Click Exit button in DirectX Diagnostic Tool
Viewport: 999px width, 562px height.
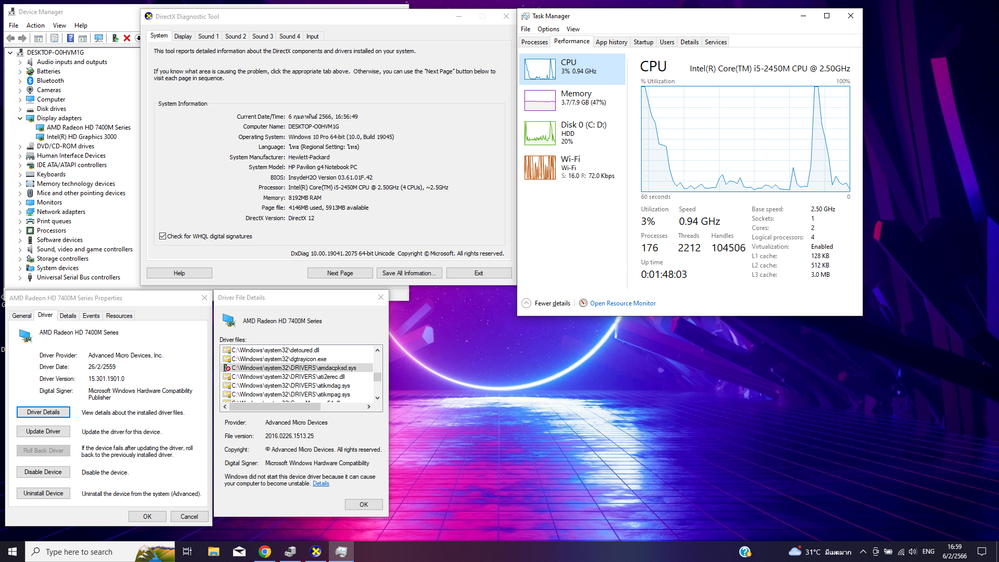[x=478, y=273]
